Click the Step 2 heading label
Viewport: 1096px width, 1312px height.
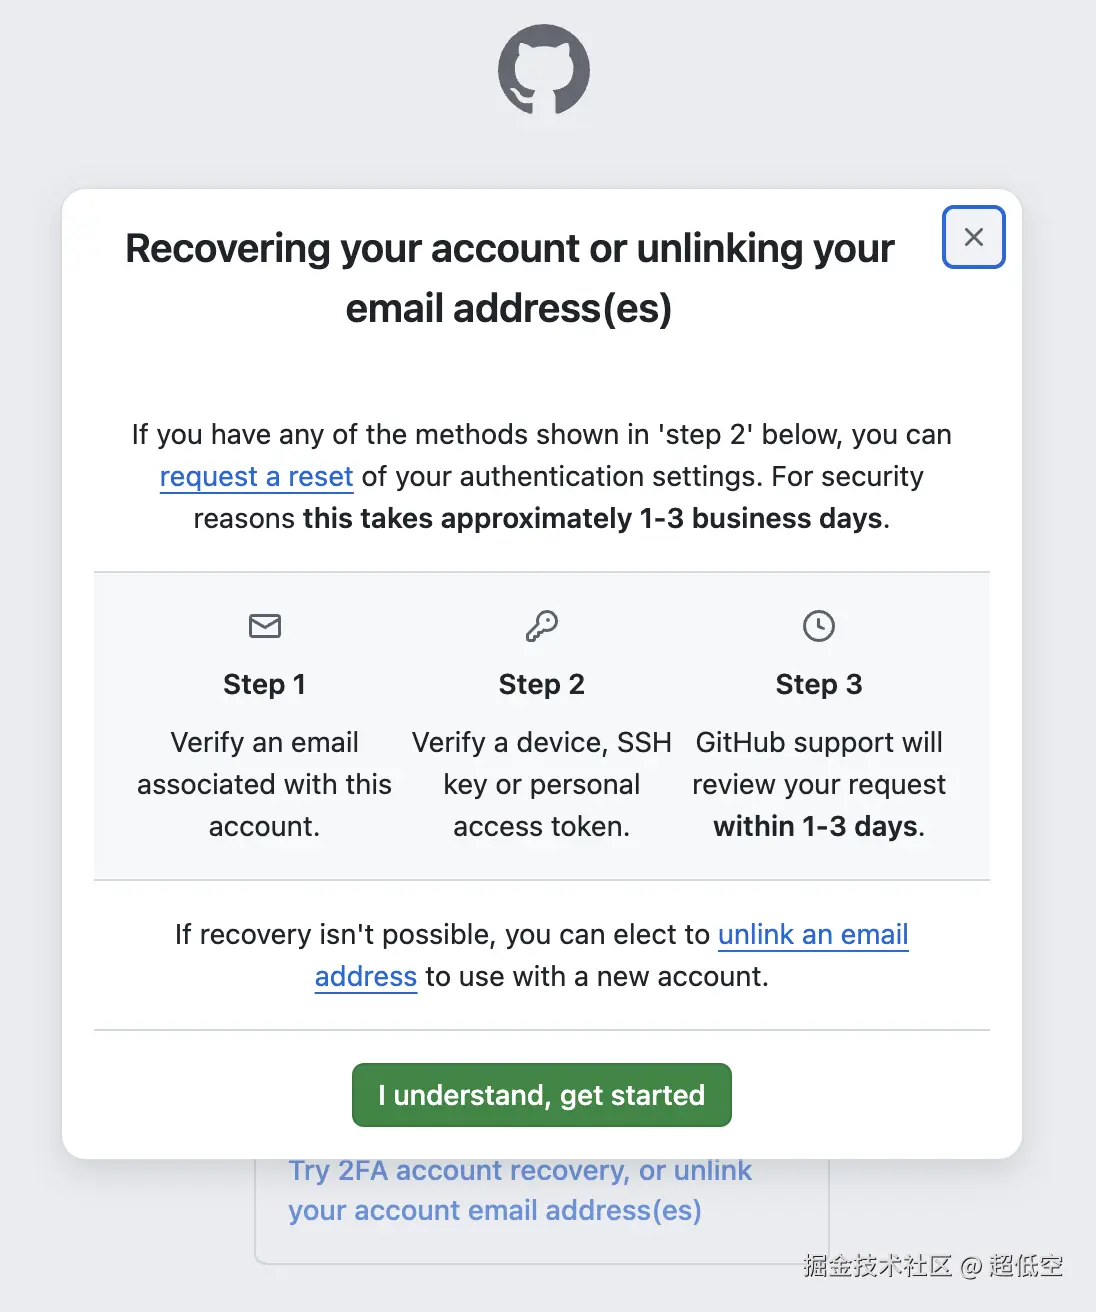coord(541,684)
